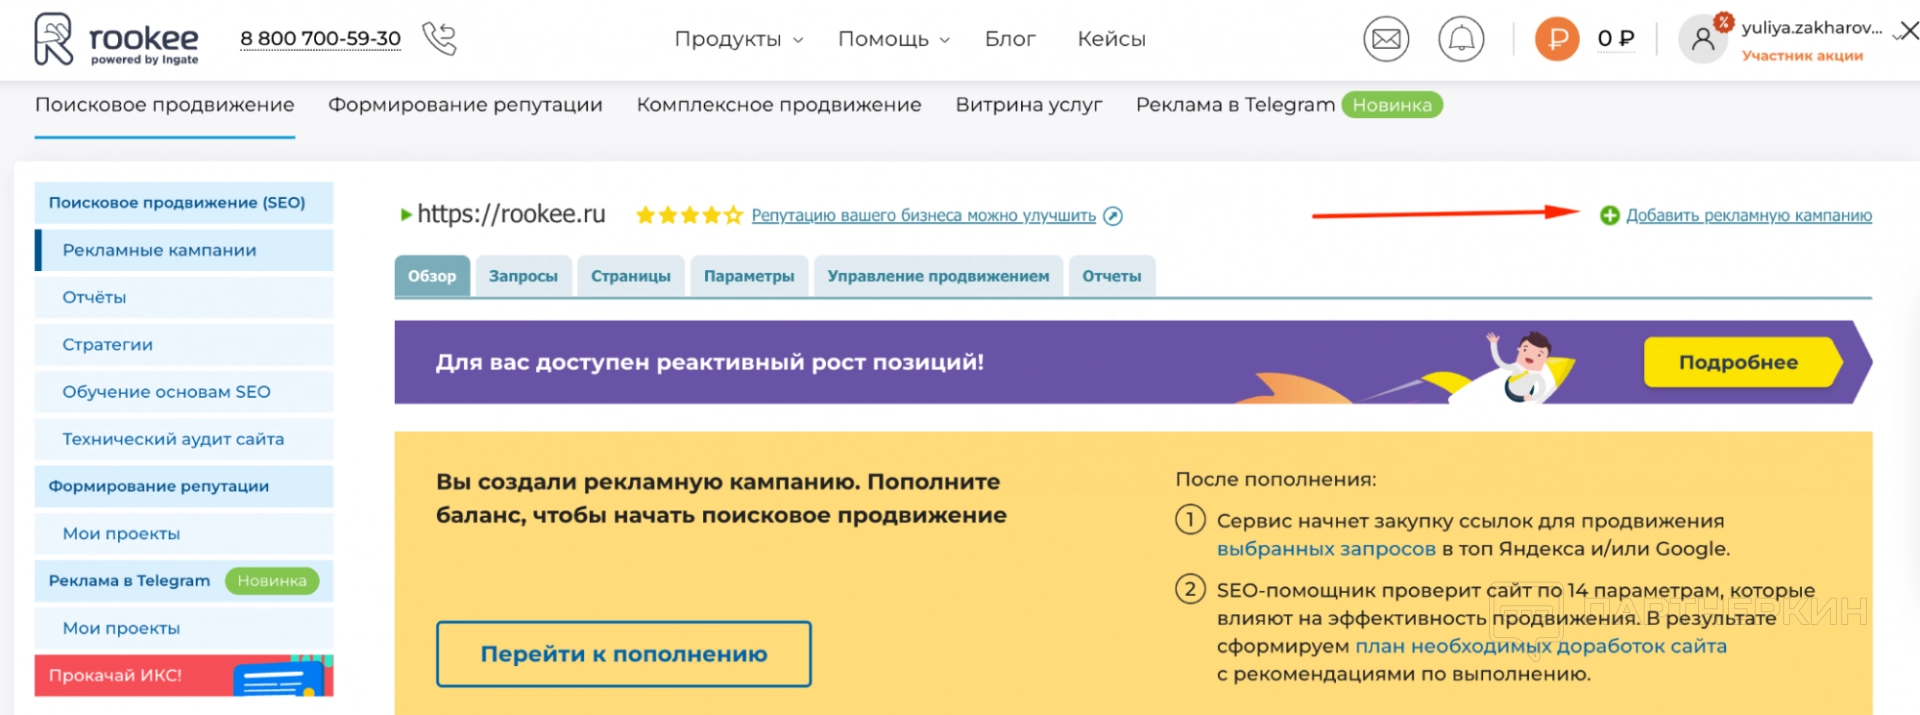This screenshot has height=715, width=1920.
Task: Open the Блог menu item
Action: pyautogui.click(x=1010, y=39)
